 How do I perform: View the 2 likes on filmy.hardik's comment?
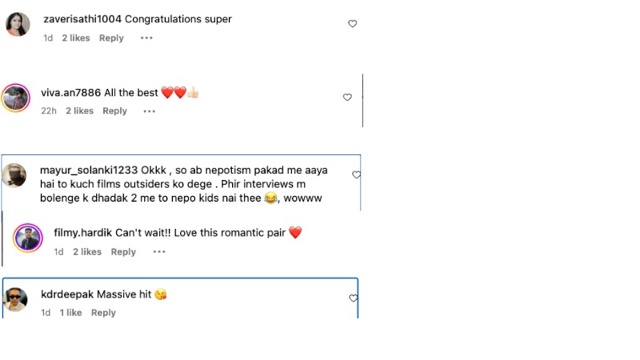(87, 252)
